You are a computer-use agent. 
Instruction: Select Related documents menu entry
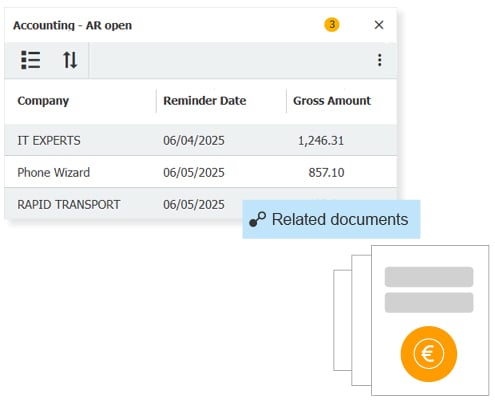[x=331, y=219]
